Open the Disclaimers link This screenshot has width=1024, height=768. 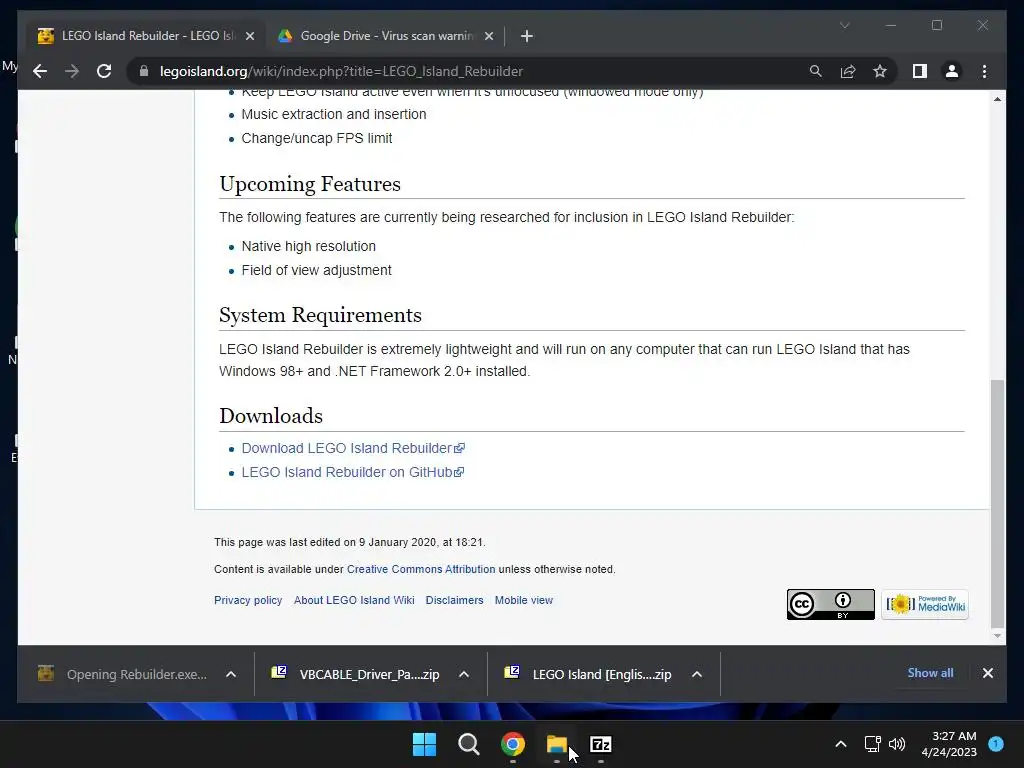point(455,600)
